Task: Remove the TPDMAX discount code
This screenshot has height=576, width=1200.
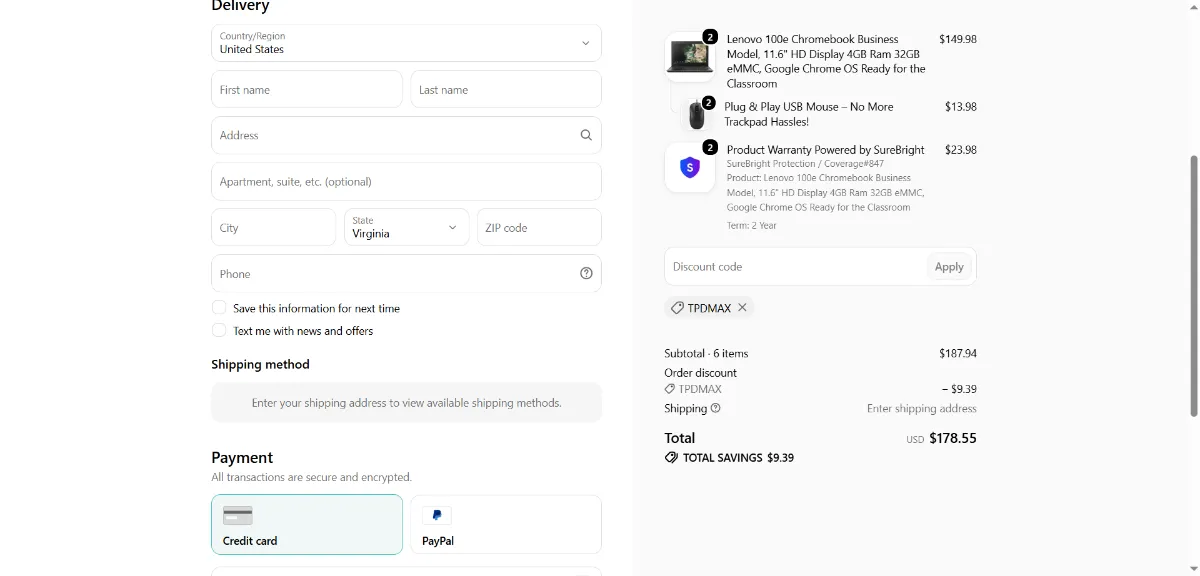Action: tap(742, 308)
